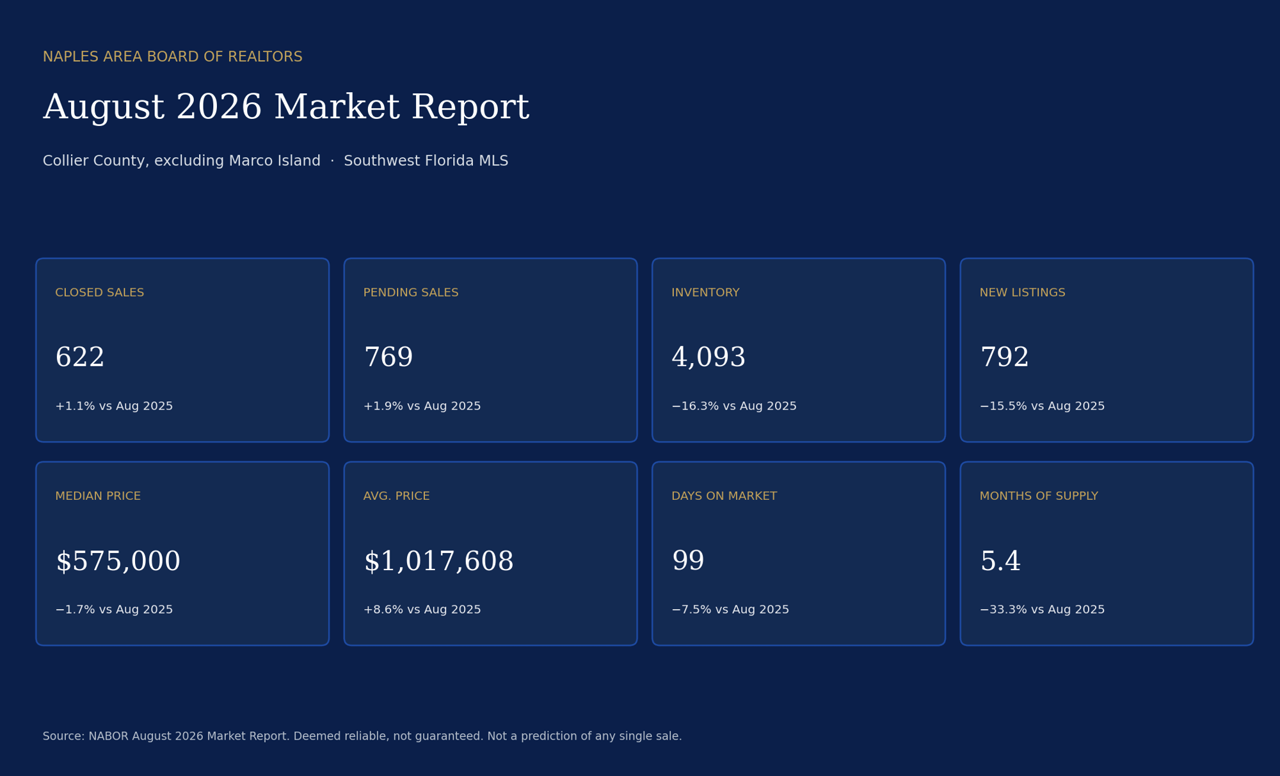Click '−1.7% vs Aug 2025' change text
Viewport: 1280px width, 776px height.
coord(114,610)
